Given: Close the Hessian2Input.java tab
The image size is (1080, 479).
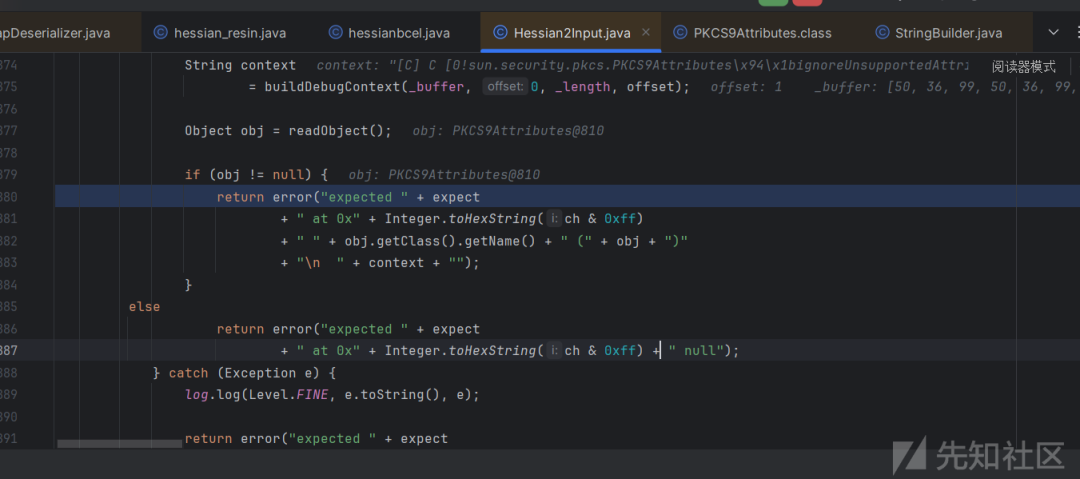Looking at the screenshot, I should [648, 33].
